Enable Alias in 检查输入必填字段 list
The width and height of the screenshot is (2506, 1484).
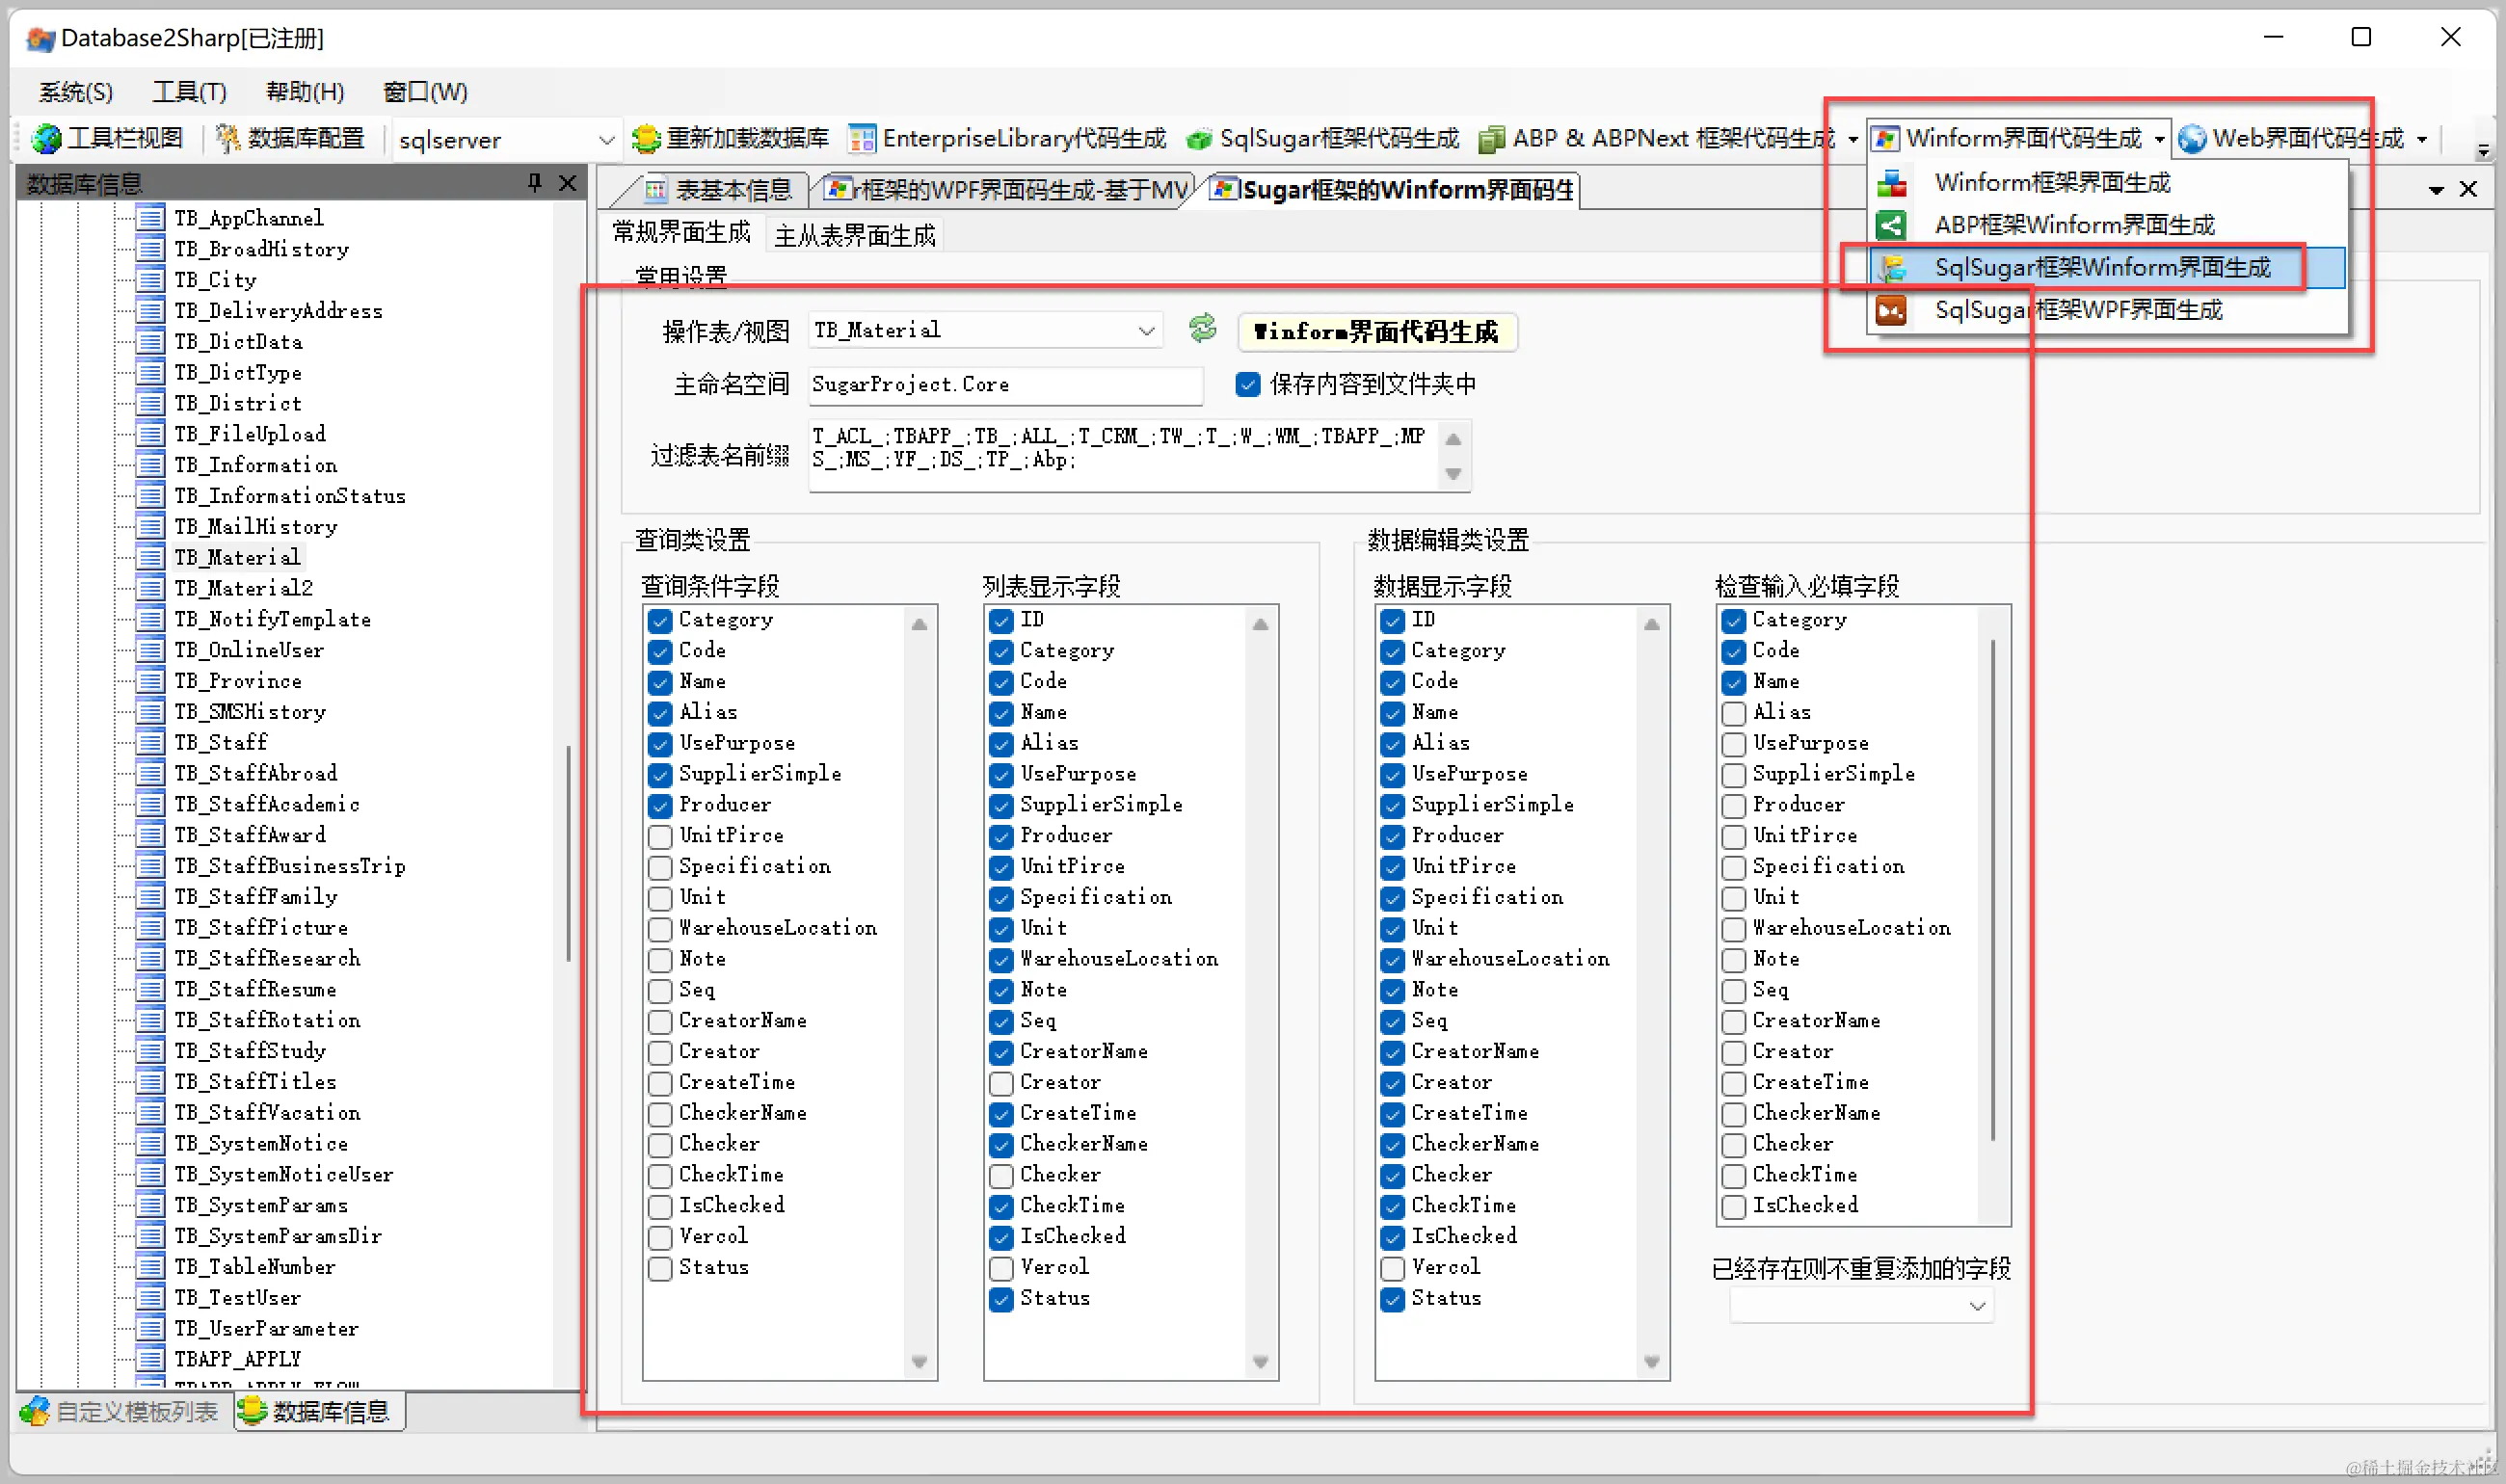click(1734, 713)
